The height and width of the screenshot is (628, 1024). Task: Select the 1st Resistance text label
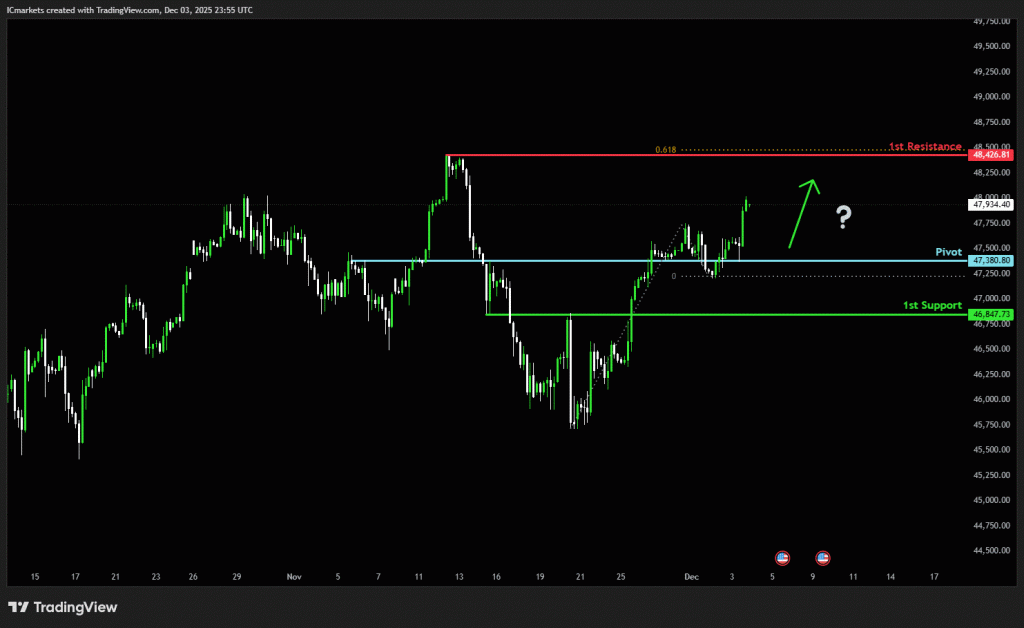[x=925, y=146]
